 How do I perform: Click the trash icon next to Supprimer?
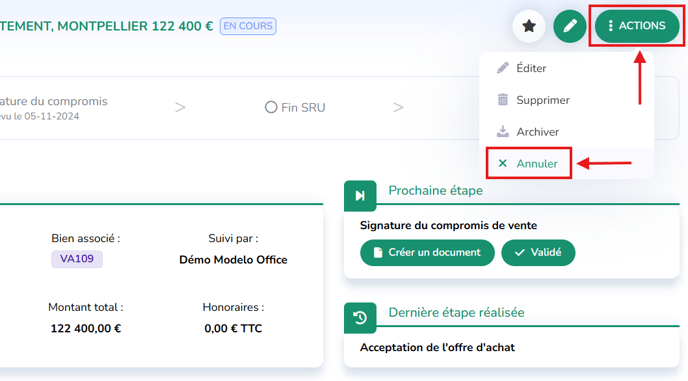tap(503, 100)
